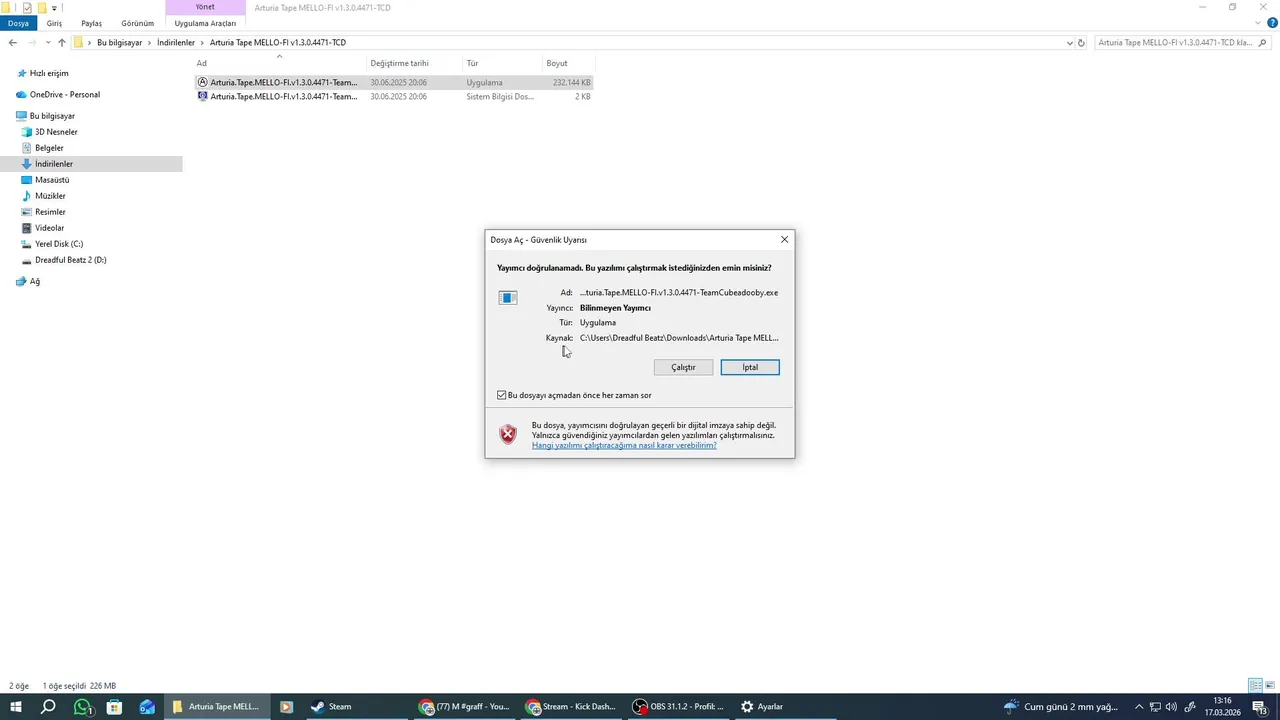Screen dimensions: 1280x720
Task: Click the properties checkmark icon in title bar
Action: pyautogui.click(x=27, y=8)
